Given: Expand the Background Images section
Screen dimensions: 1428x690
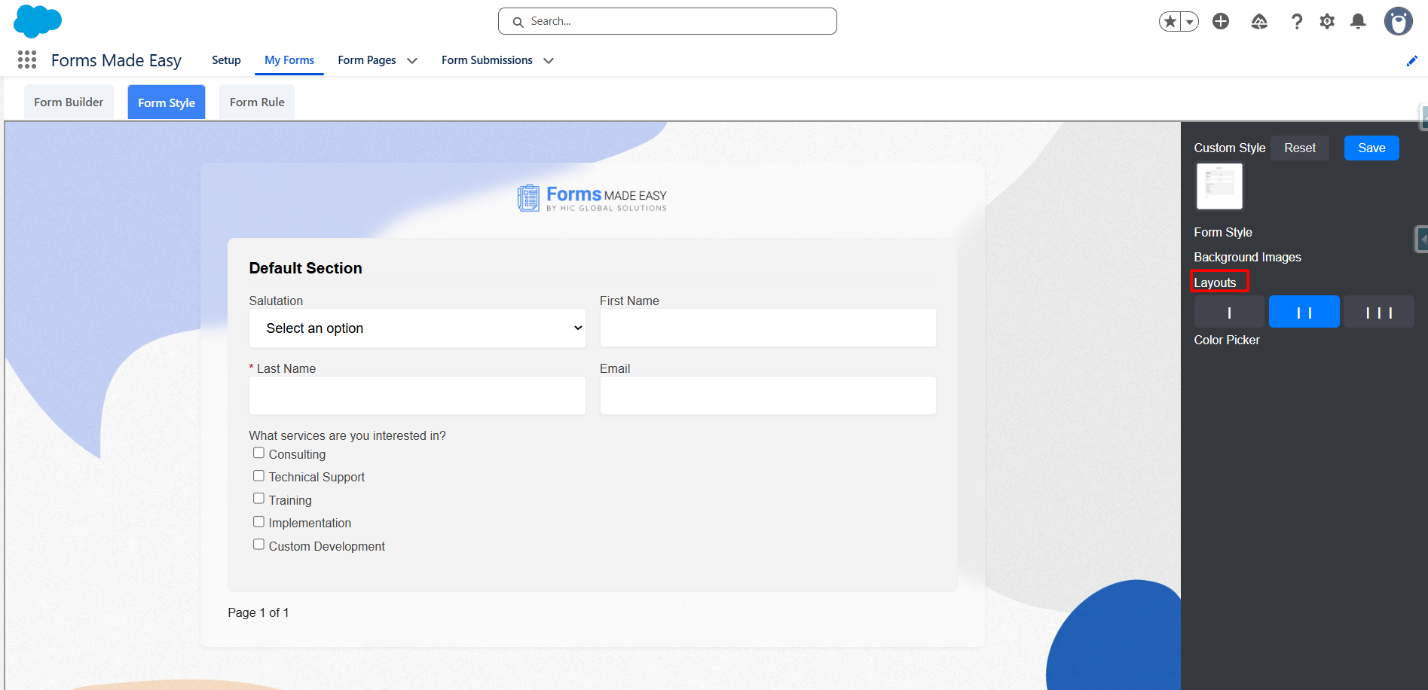Looking at the screenshot, I should (x=1247, y=257).
